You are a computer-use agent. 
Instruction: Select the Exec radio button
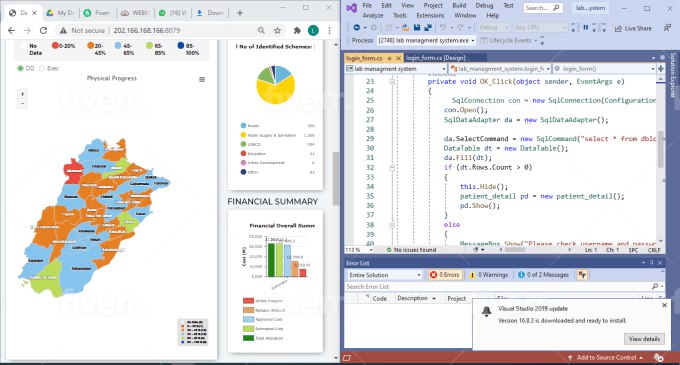click(42, 68)
